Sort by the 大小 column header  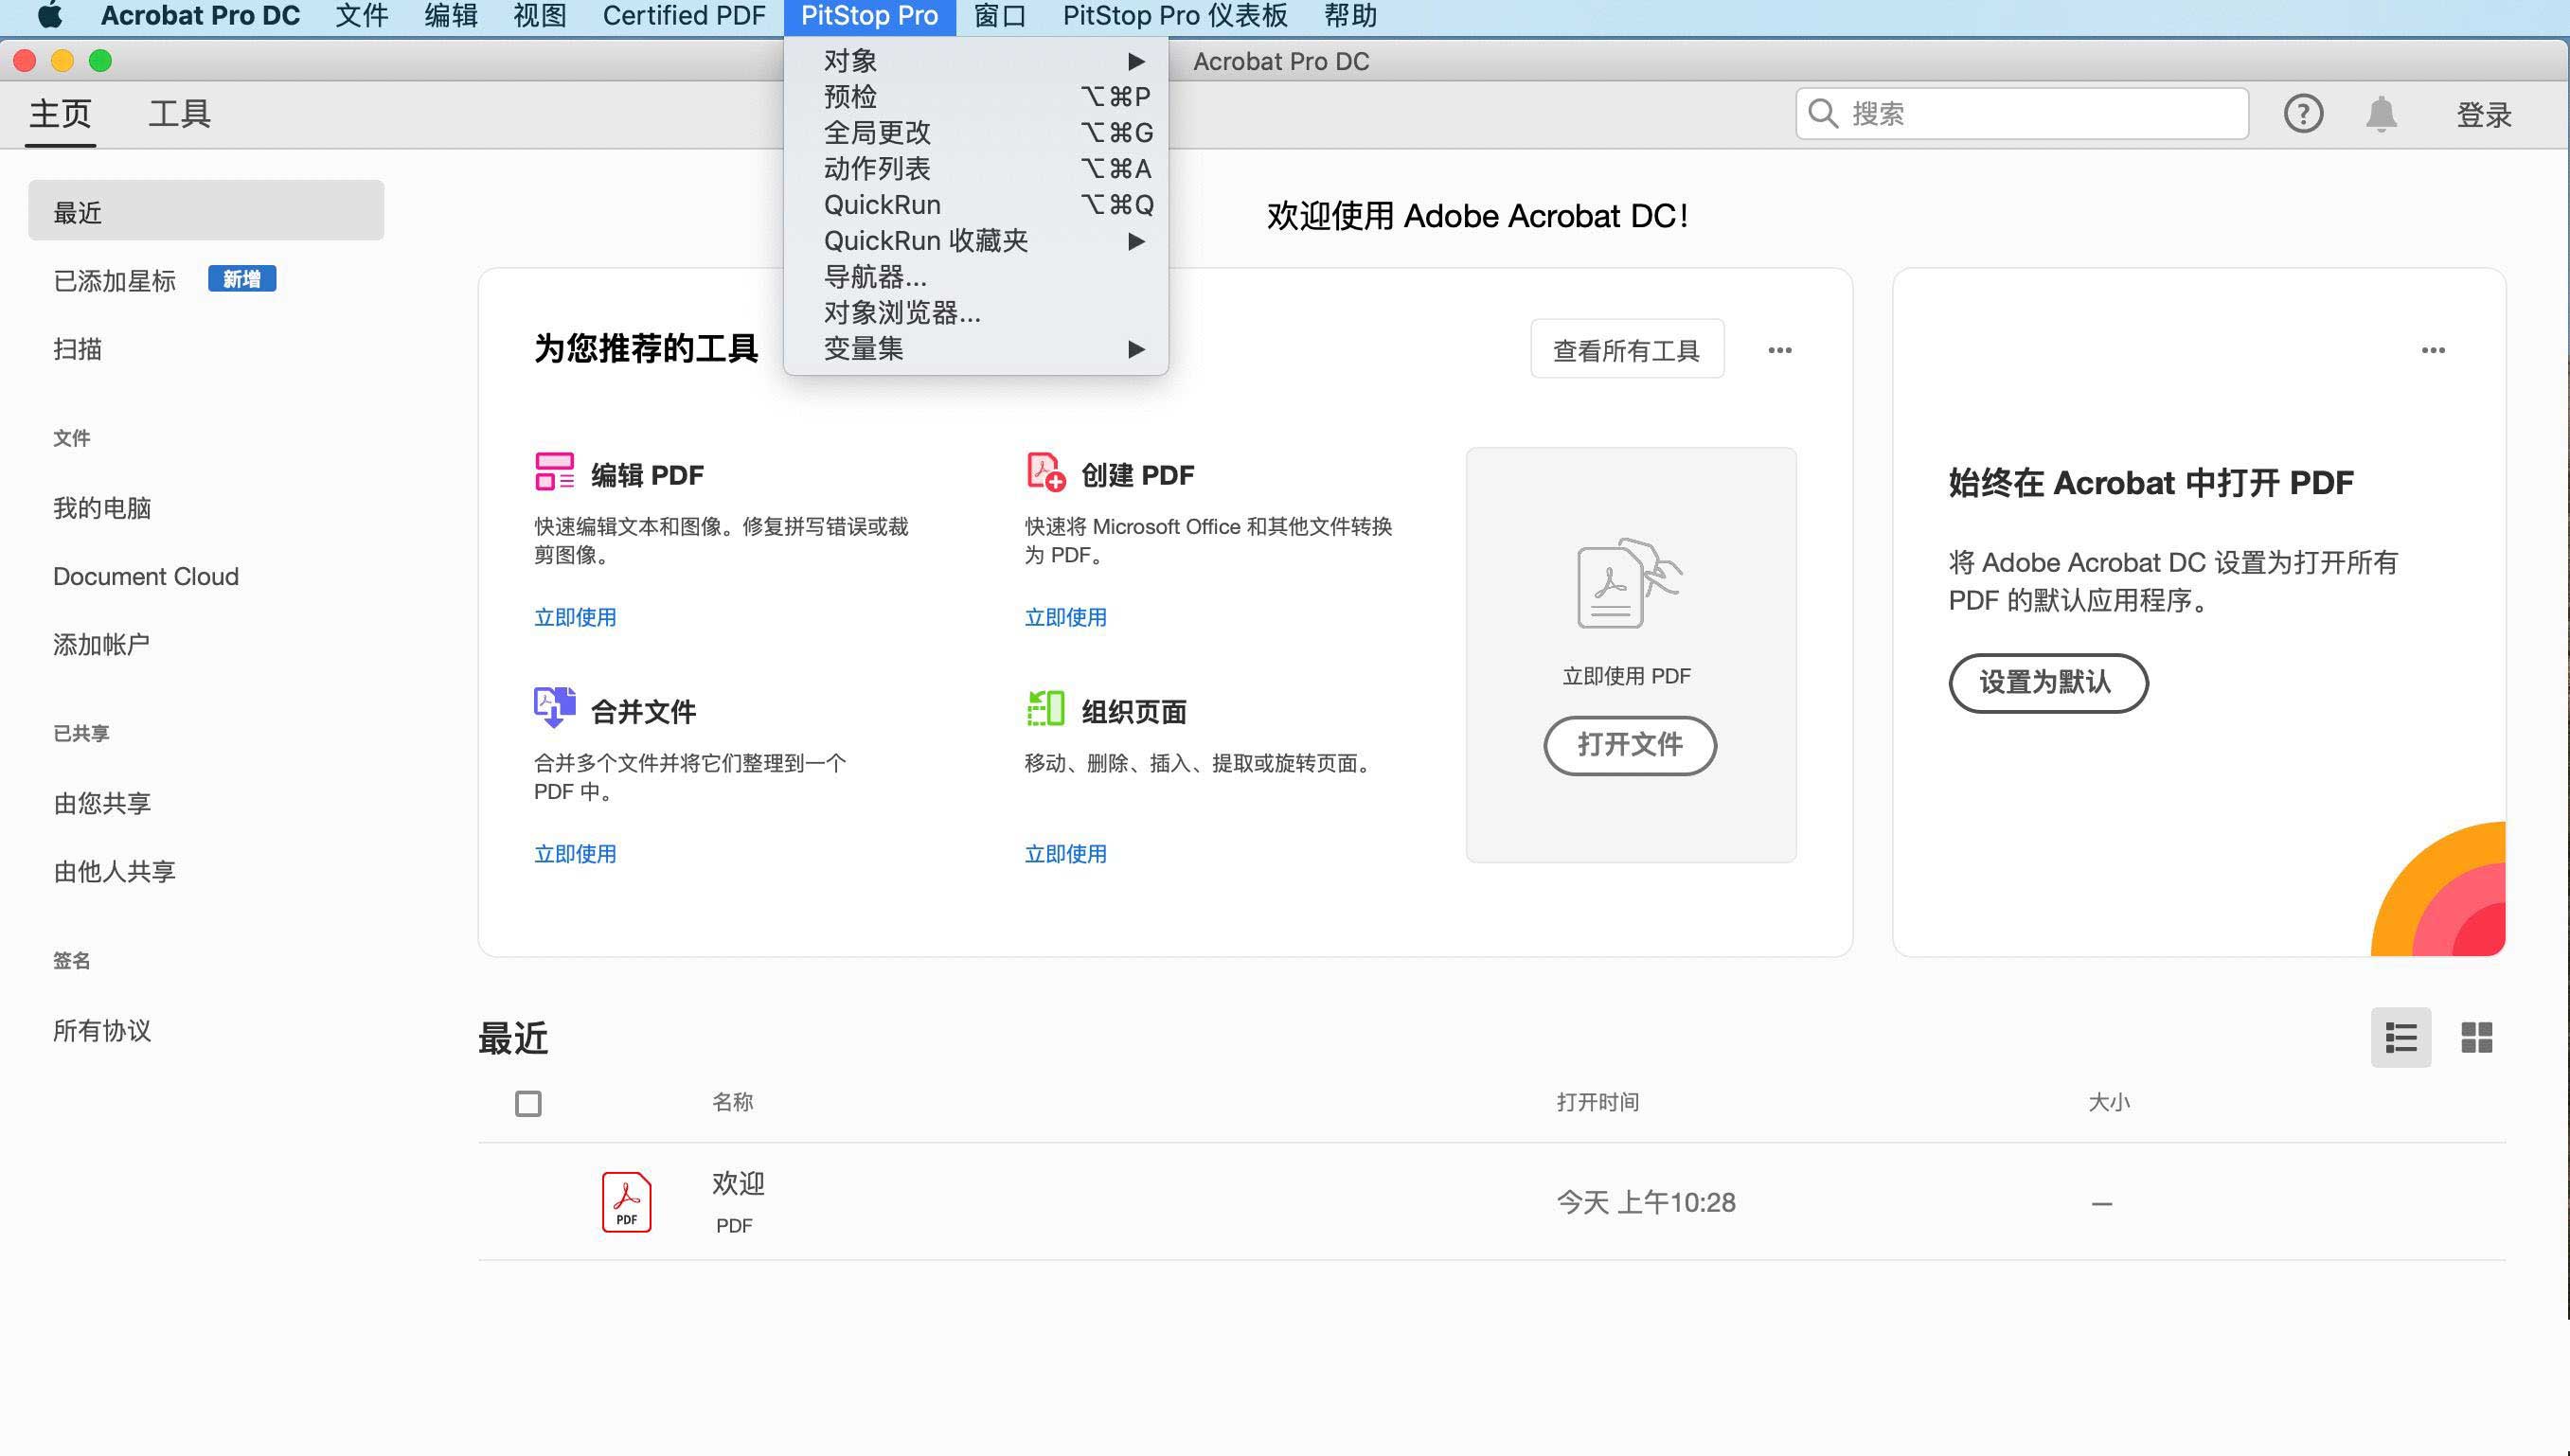point(2109,1102)
